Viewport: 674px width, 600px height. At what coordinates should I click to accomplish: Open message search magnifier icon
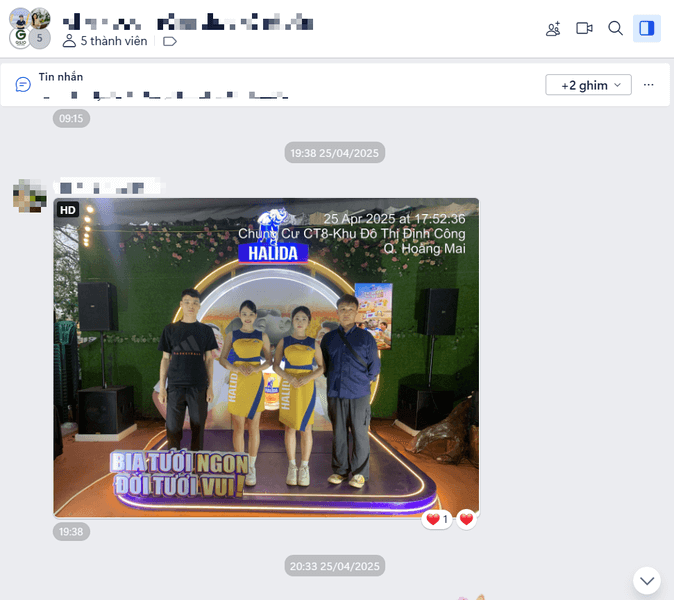click(615, 29)
